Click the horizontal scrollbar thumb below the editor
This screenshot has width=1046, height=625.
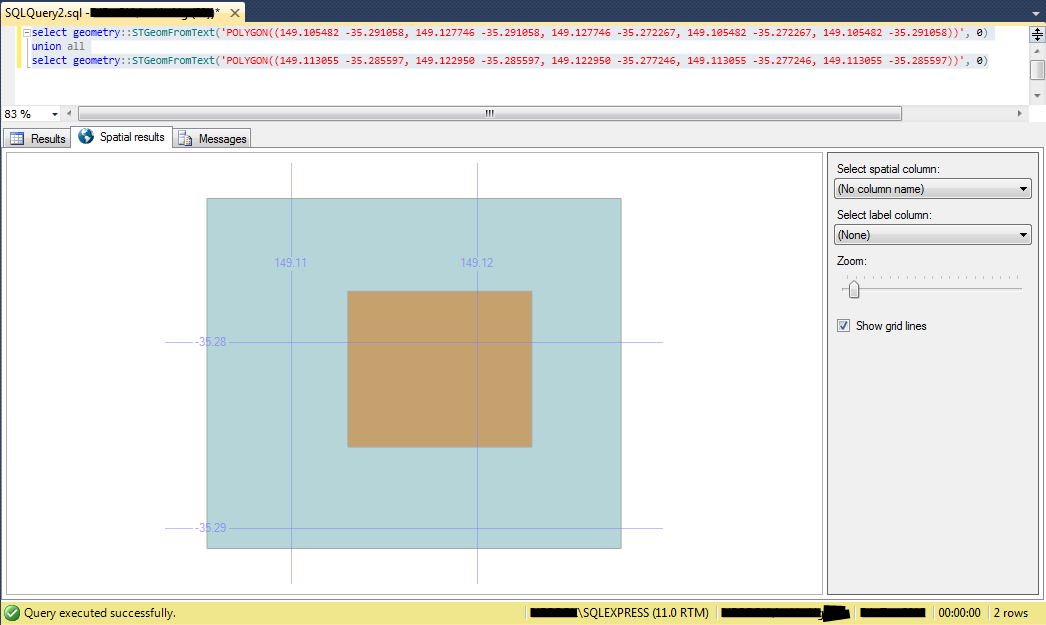click(x=490, y=113)
